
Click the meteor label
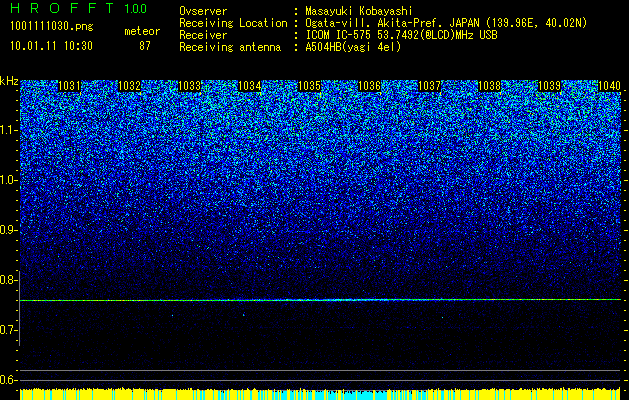coord(142,31)
